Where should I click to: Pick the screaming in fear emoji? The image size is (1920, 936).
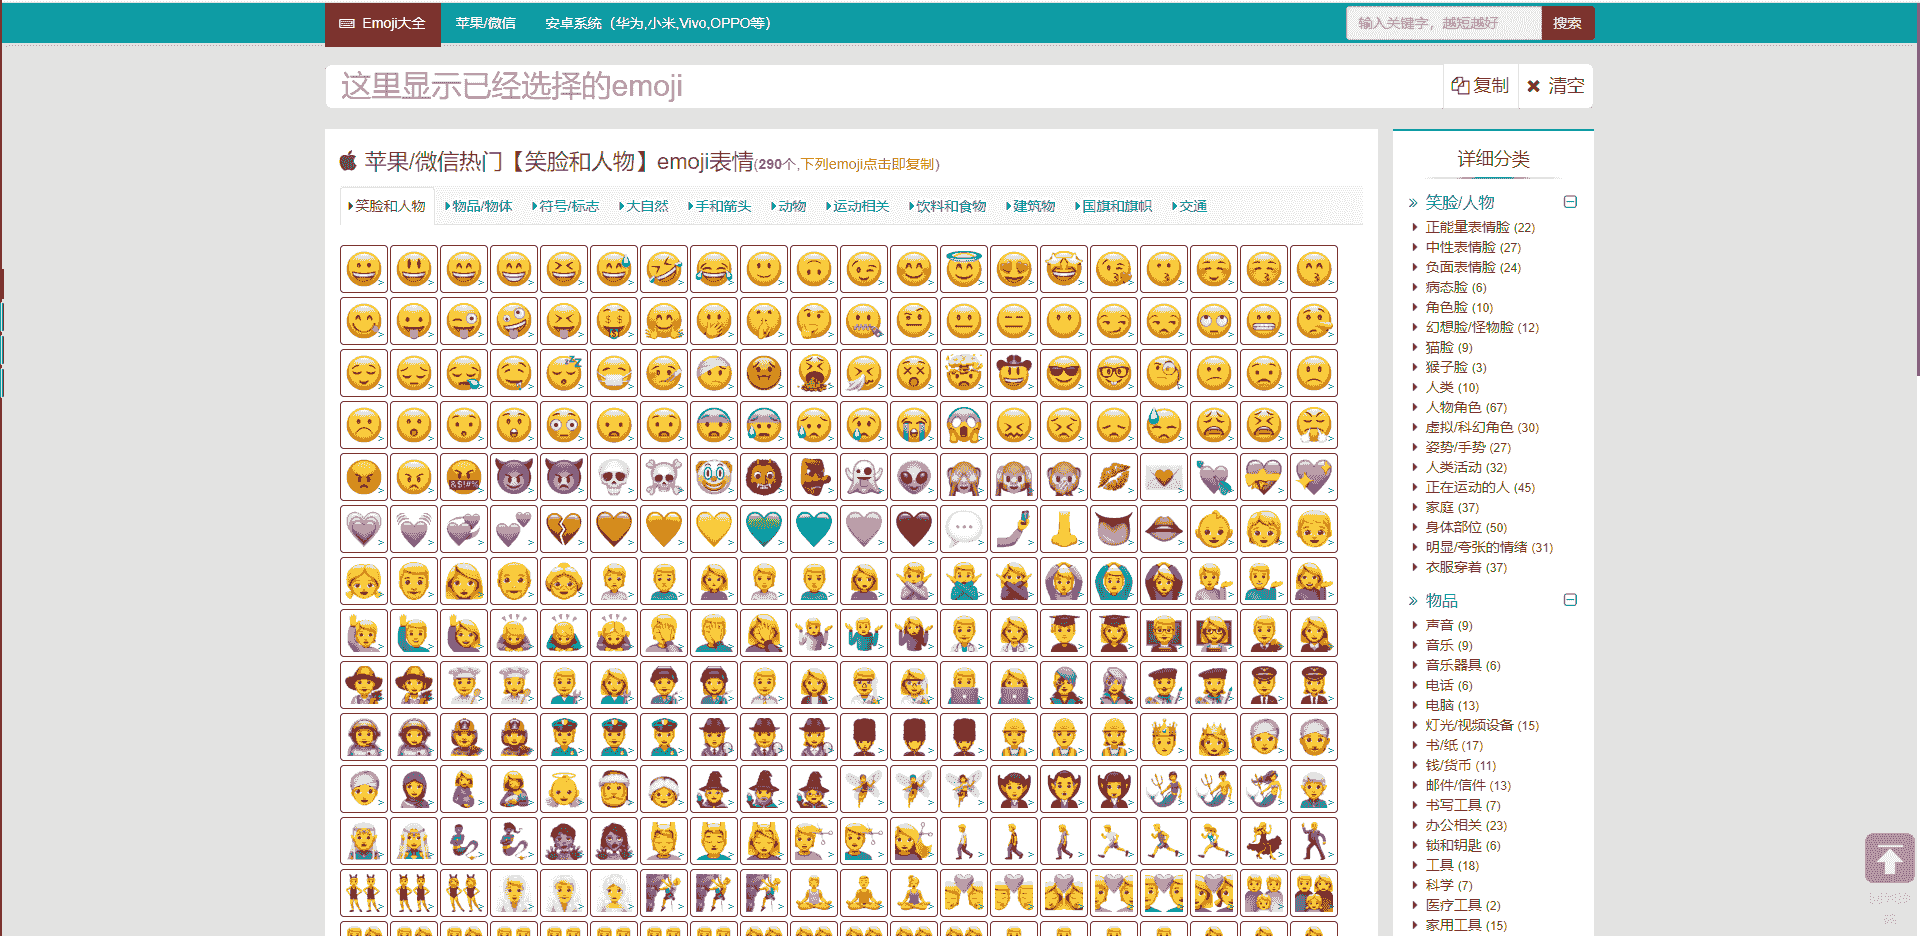click(963, 425)
